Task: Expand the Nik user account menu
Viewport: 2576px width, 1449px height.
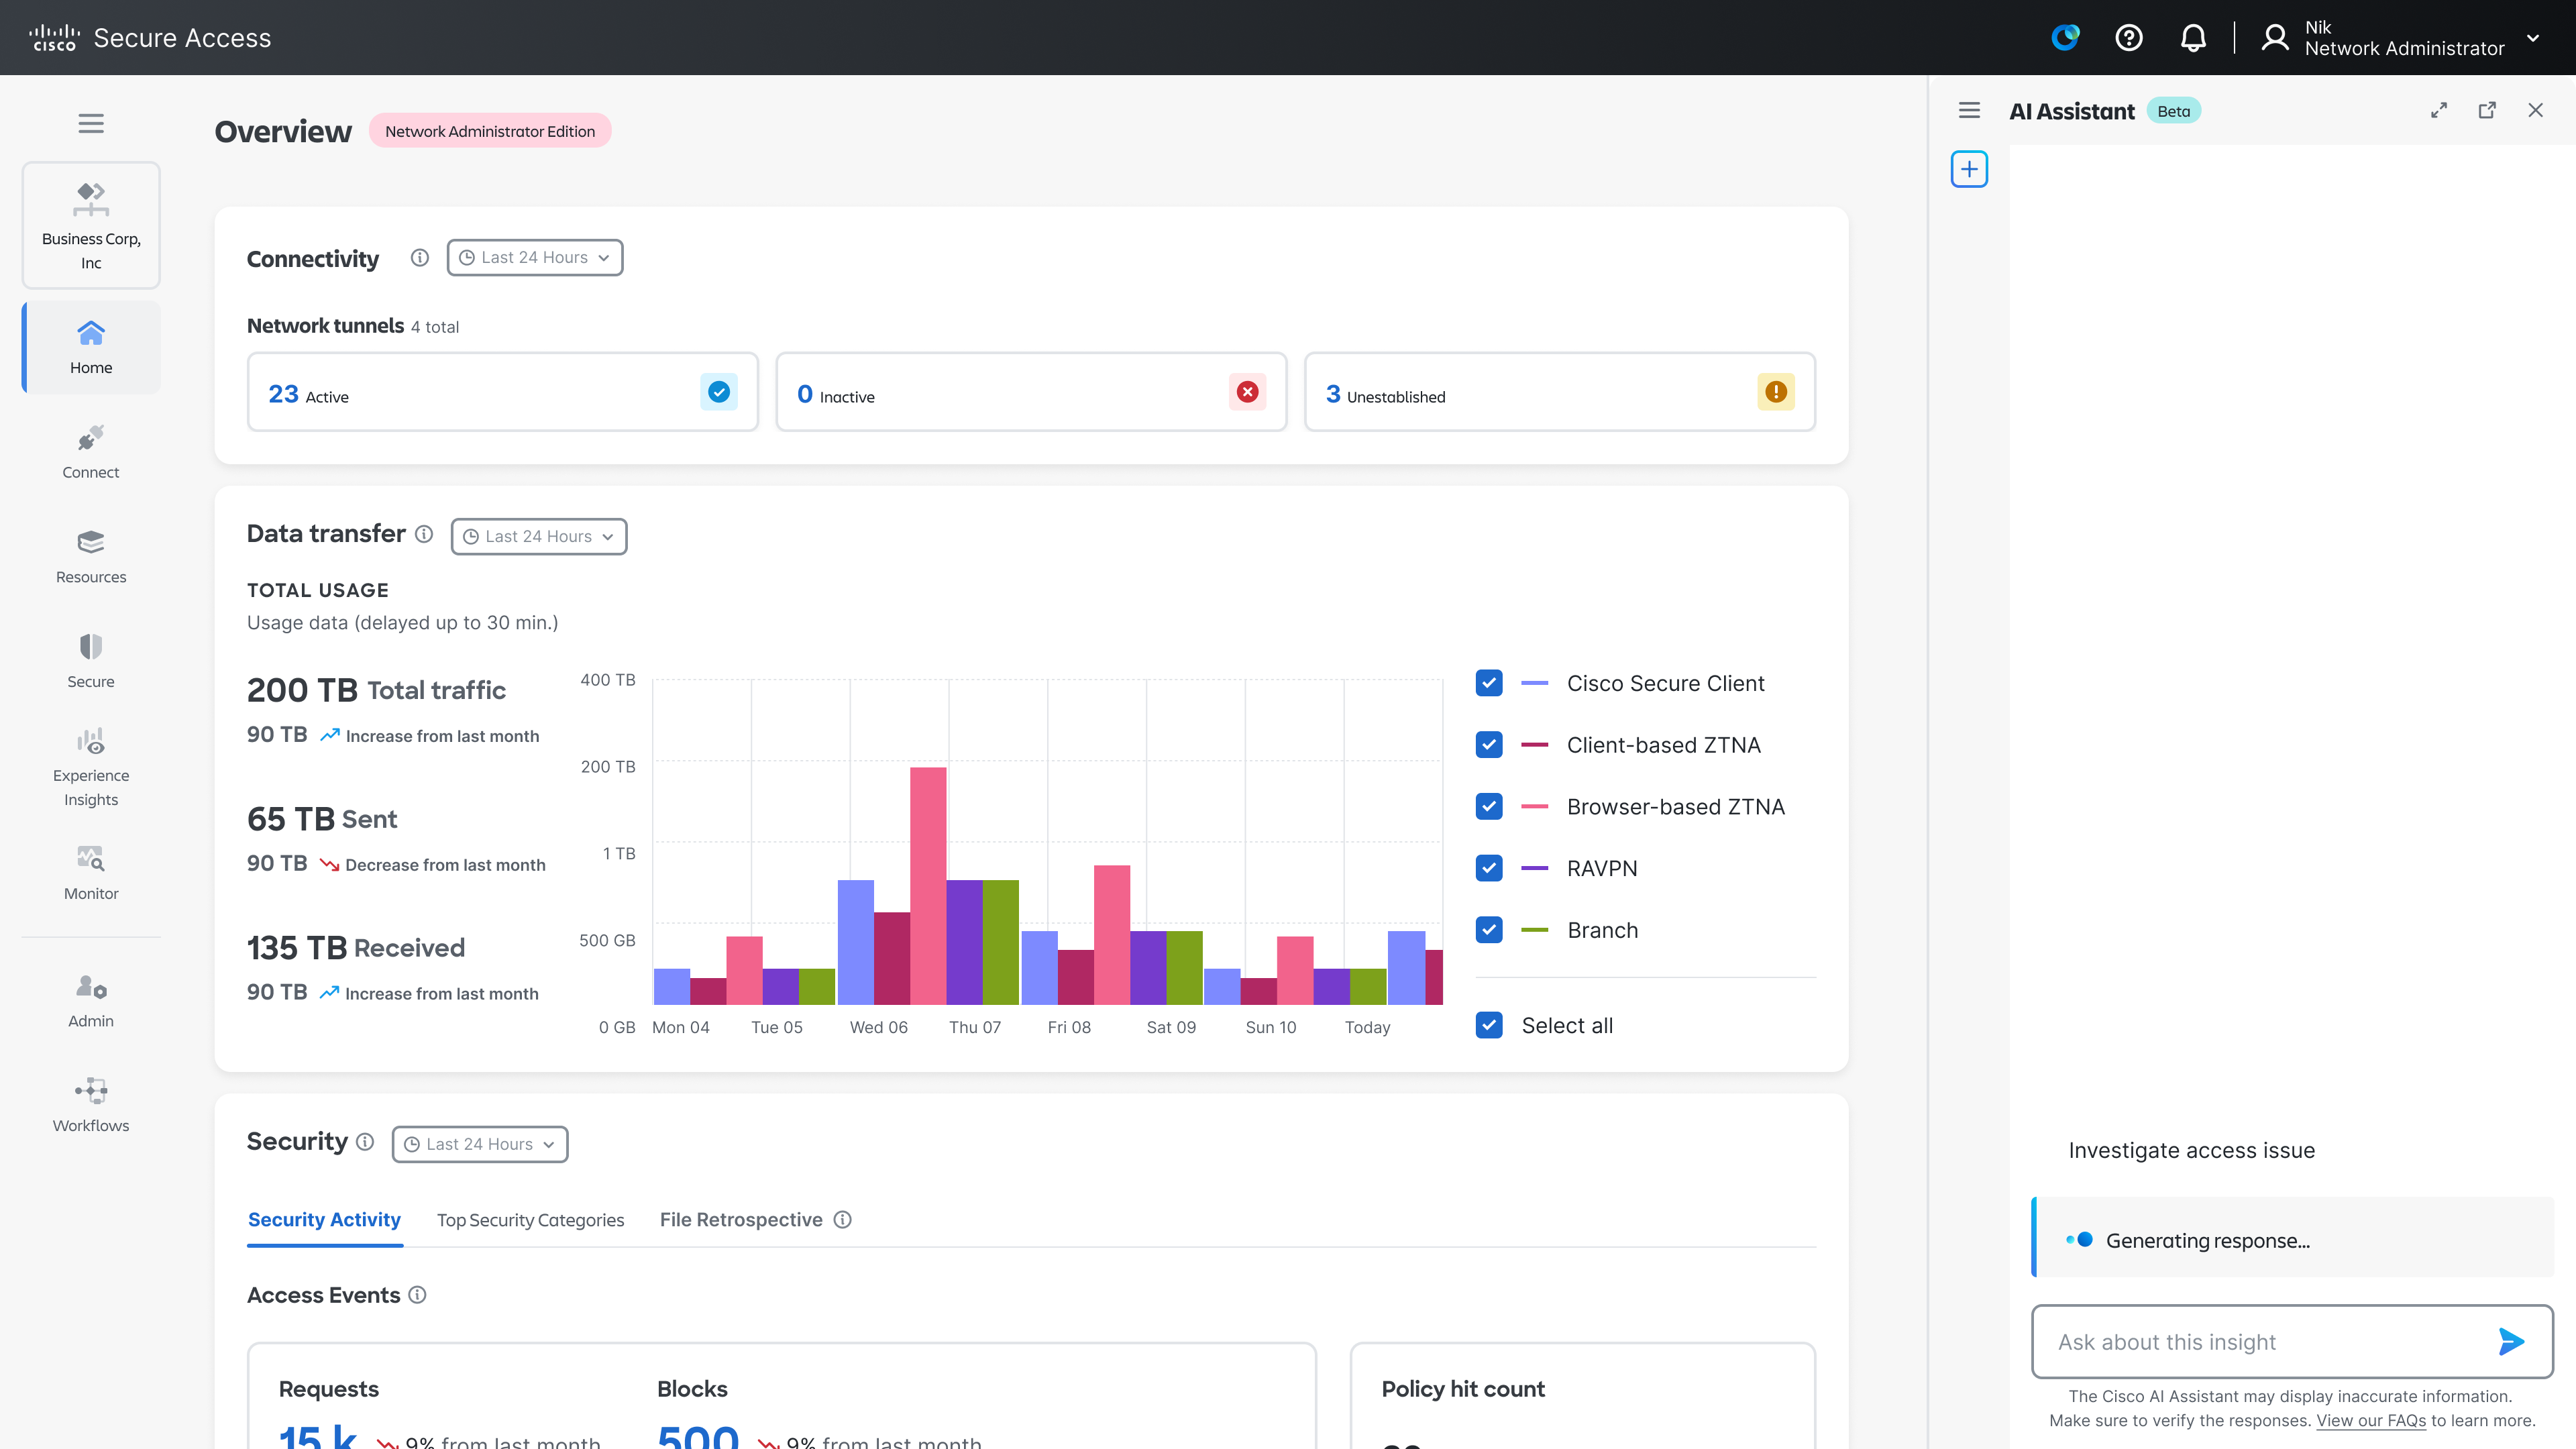Action: [2532, 38]
